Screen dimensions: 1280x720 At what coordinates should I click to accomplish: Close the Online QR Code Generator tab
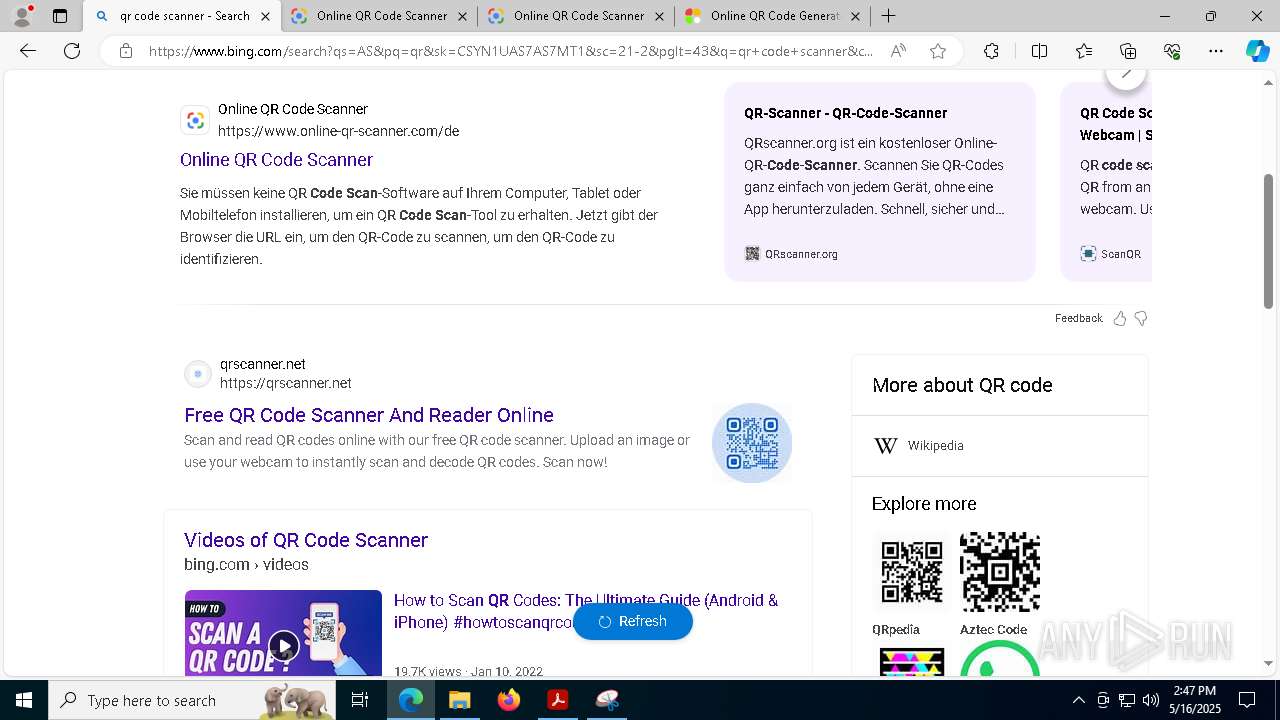click(855, 16)
